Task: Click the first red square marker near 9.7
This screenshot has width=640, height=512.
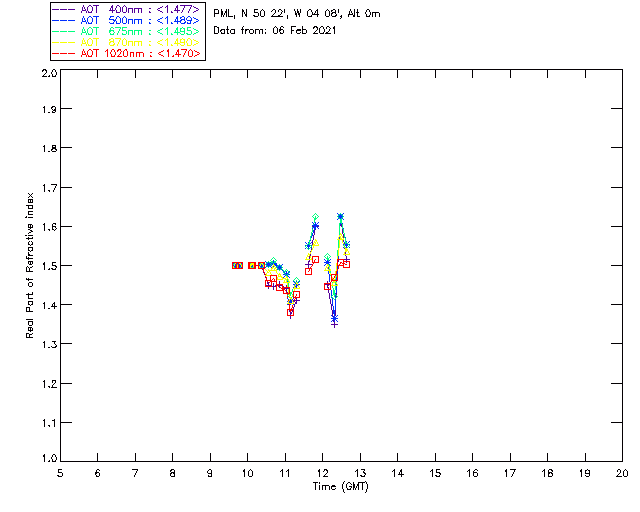Action: click(x=235, y=265)
